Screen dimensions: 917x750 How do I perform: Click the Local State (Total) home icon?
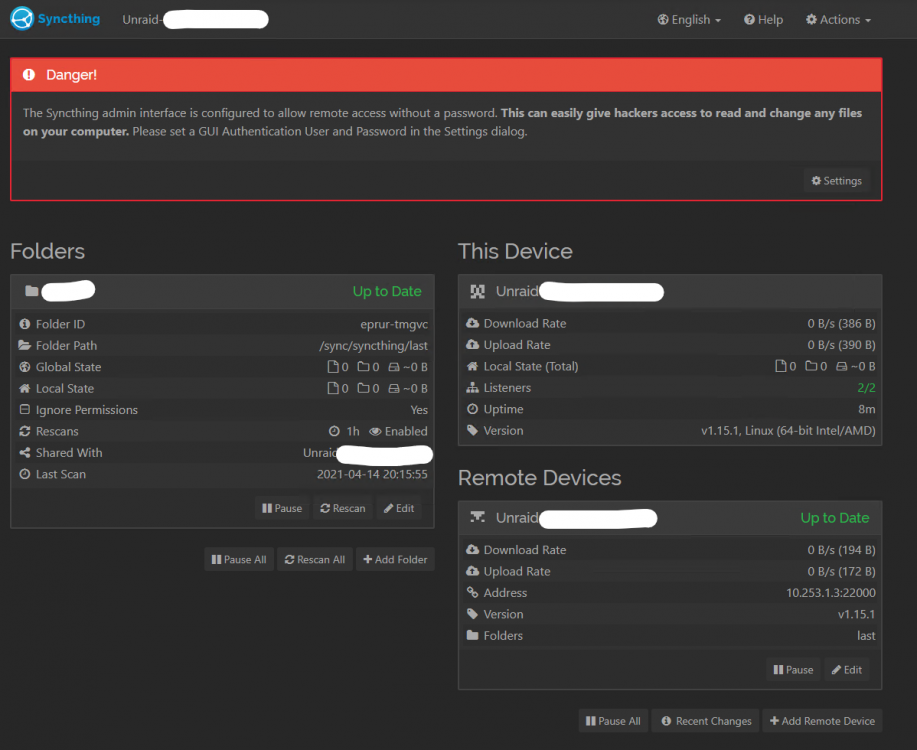click(x=473, y=366)
